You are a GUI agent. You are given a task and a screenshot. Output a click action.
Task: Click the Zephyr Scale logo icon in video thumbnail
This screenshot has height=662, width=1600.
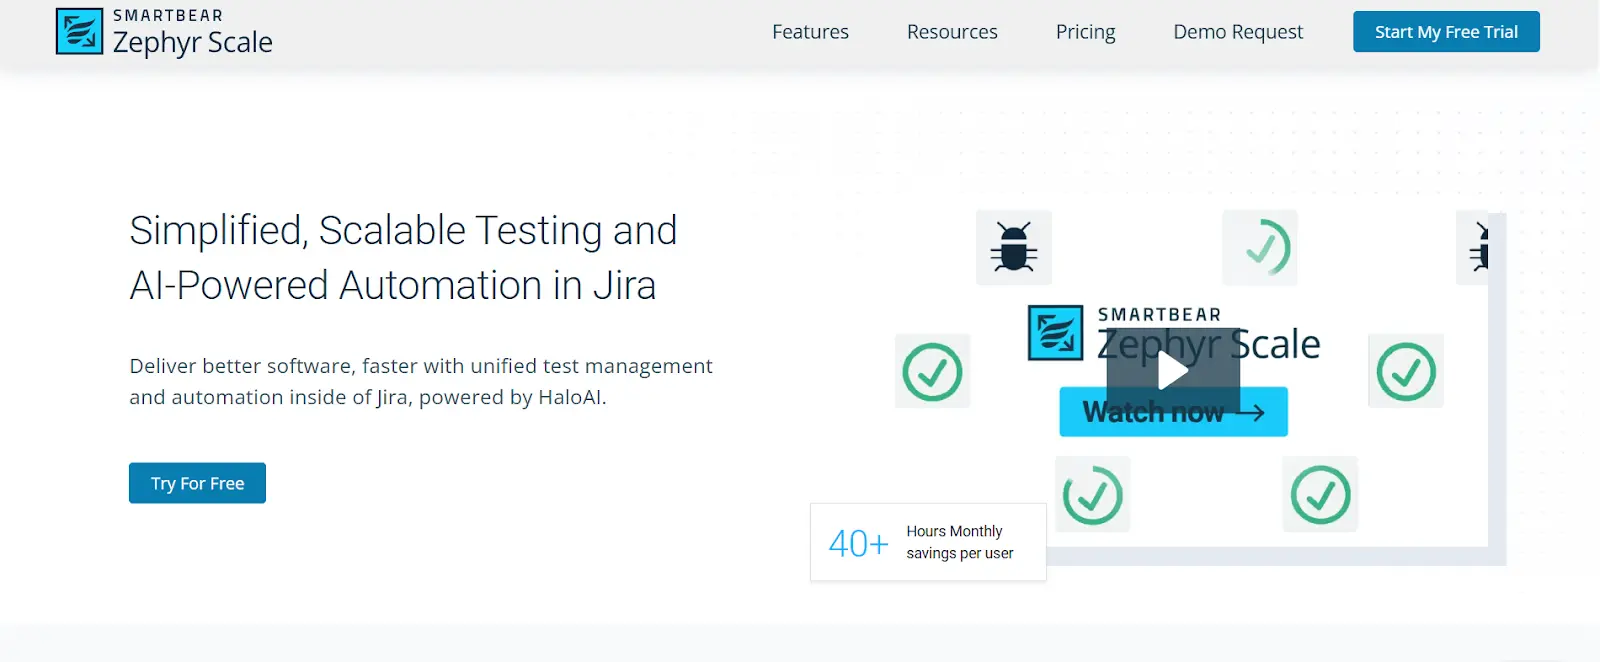coord(1055,332)
